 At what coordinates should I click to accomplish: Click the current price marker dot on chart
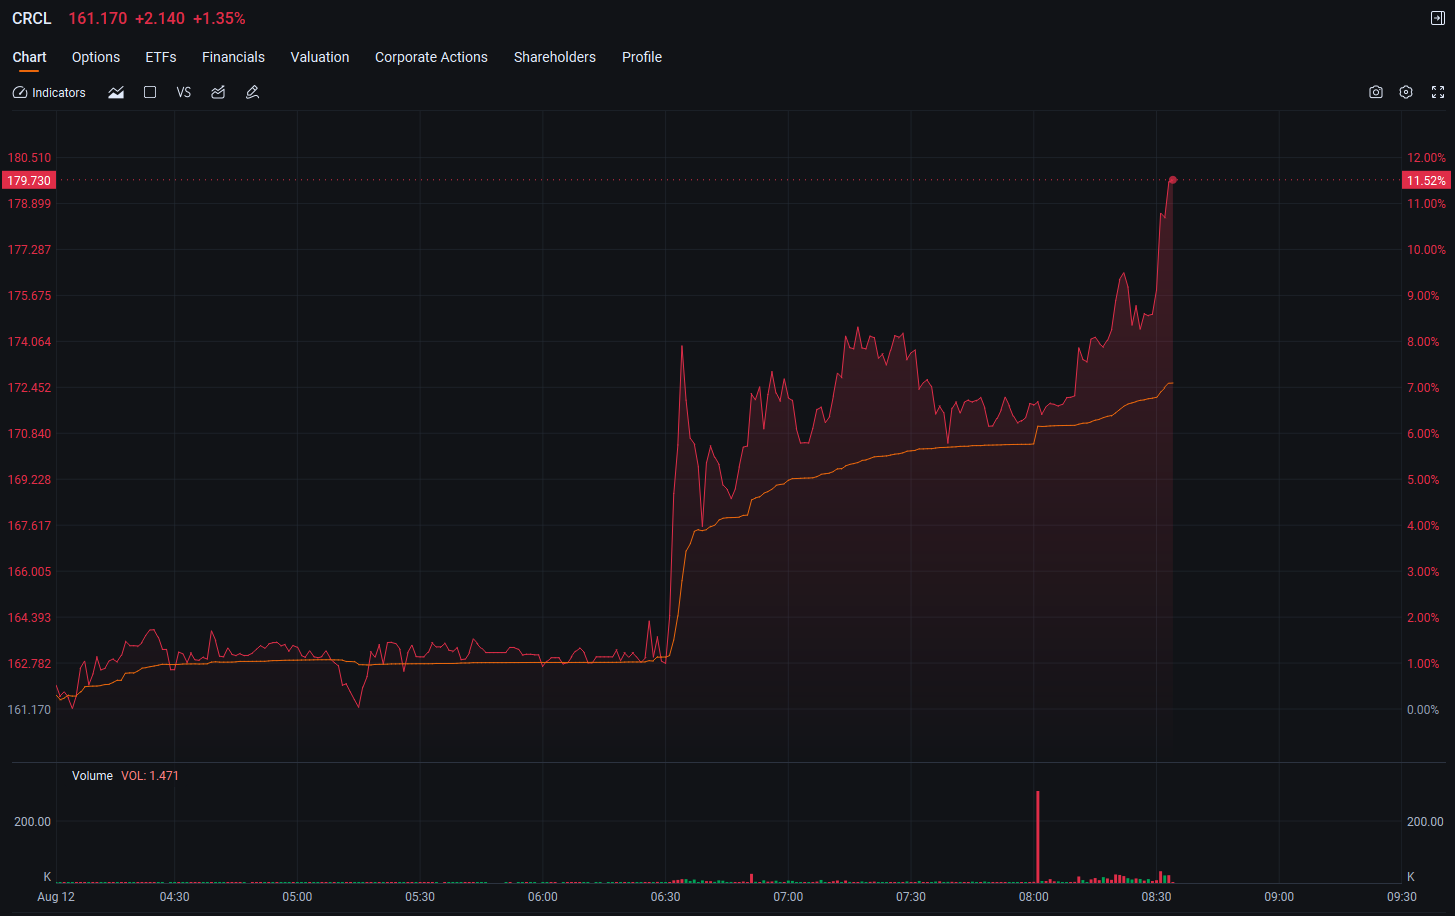pos(1173,180)
